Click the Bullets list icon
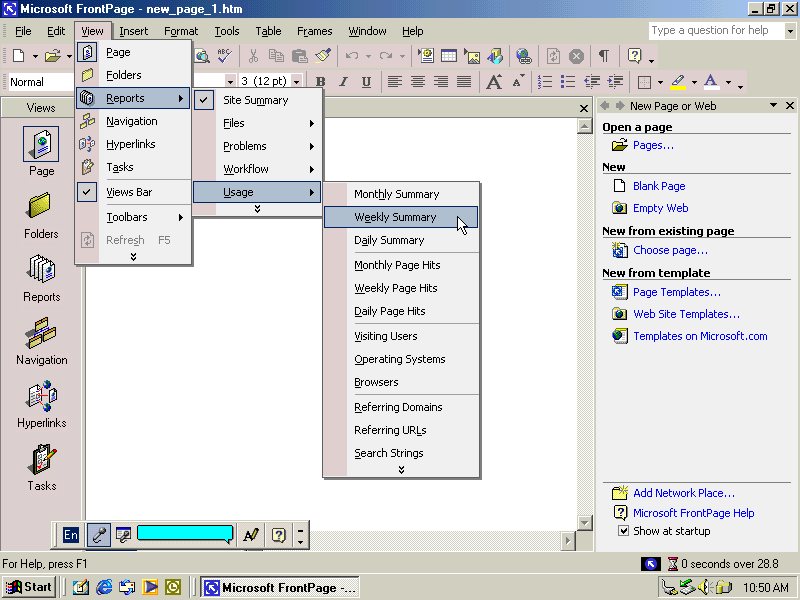This screenshot has width=800, height=600. coord(568,82)
